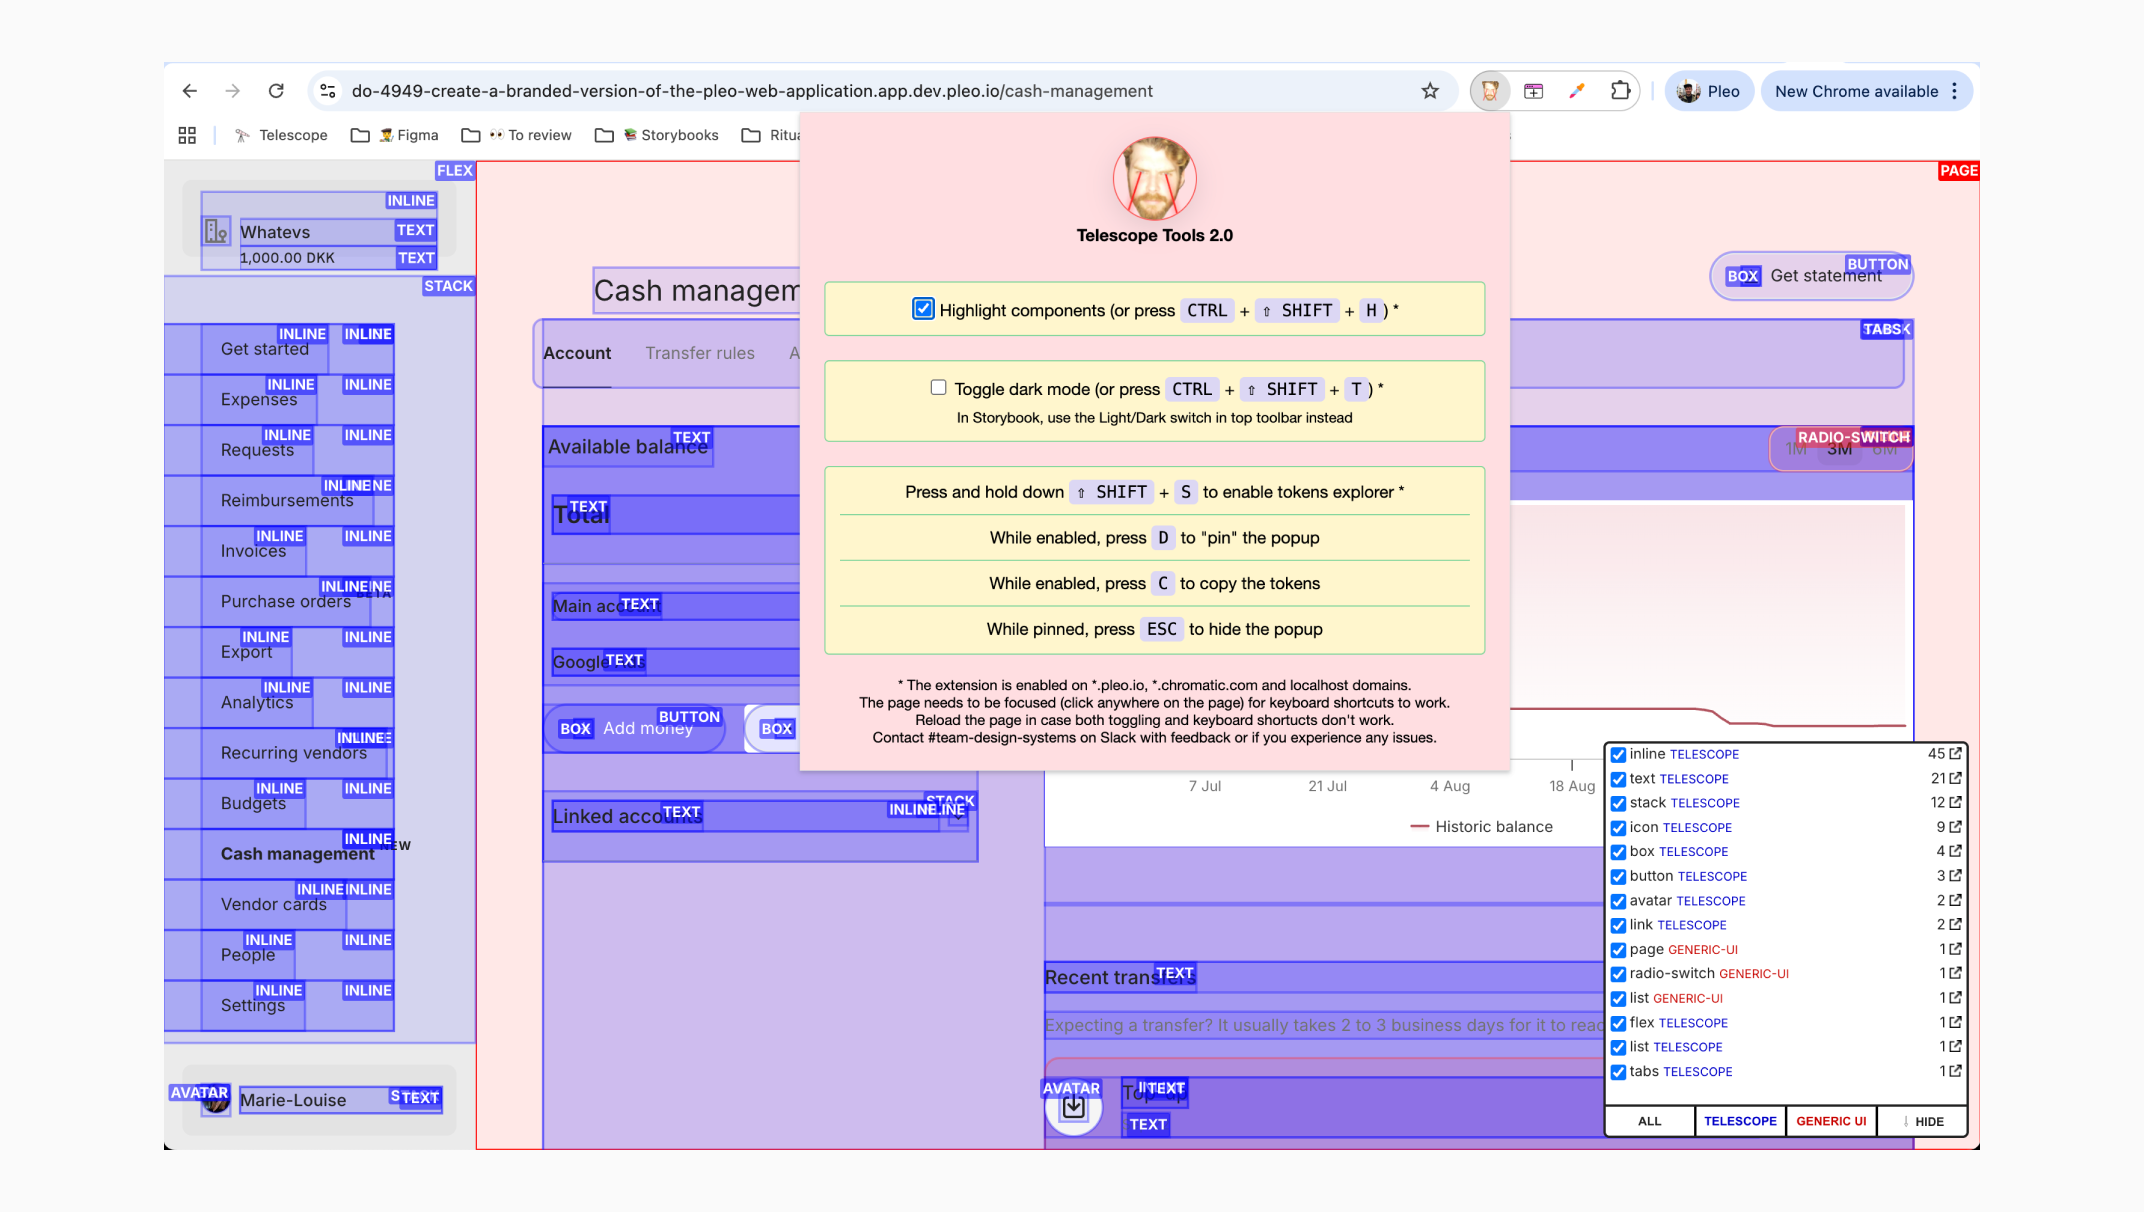Click the apps grid icon on bookmarks bar
Screen dimensions: 2144x1212
[x=187, y=135]
